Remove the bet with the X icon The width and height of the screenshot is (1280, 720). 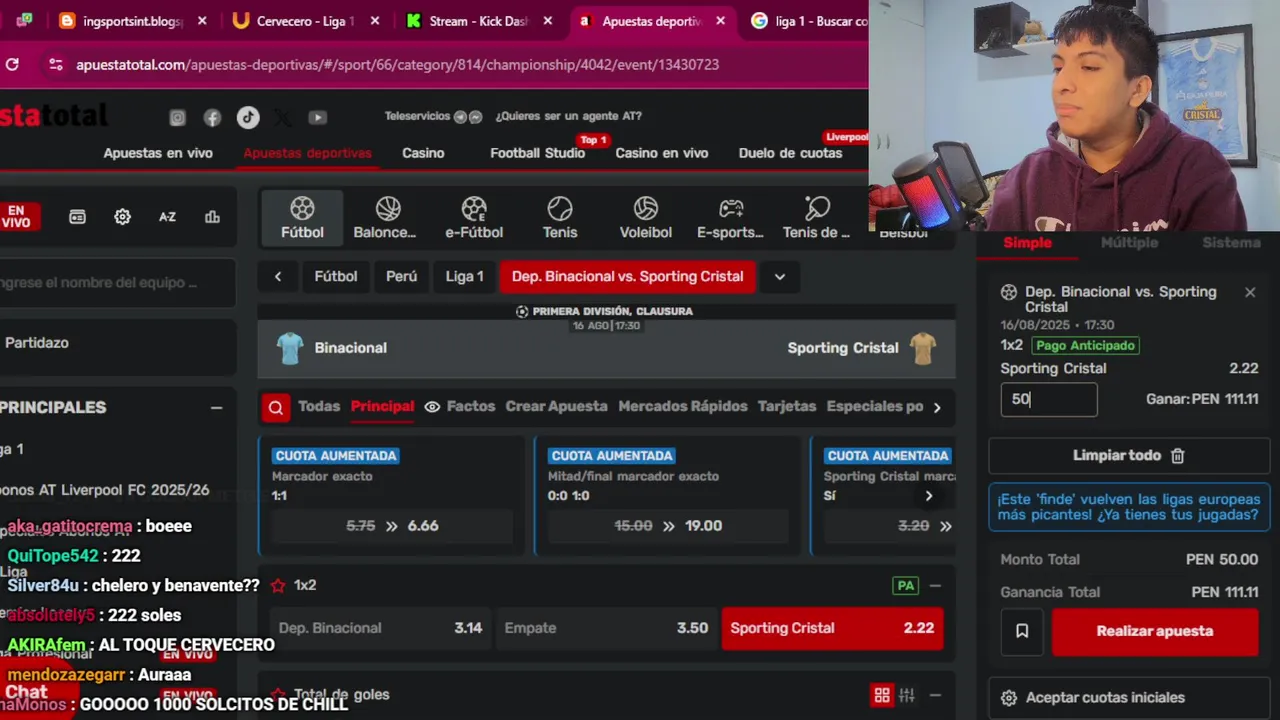(1250, 292)
